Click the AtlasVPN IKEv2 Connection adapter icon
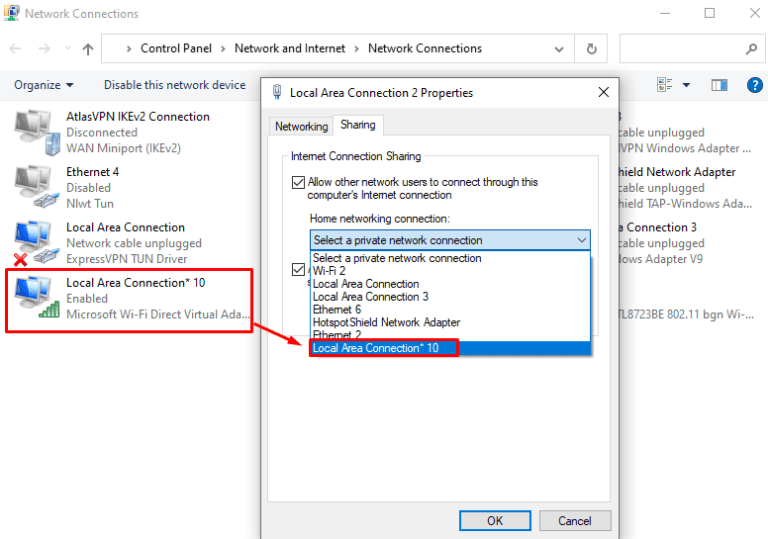The width and height of the screenshot is (768, 539). (36, 130)
